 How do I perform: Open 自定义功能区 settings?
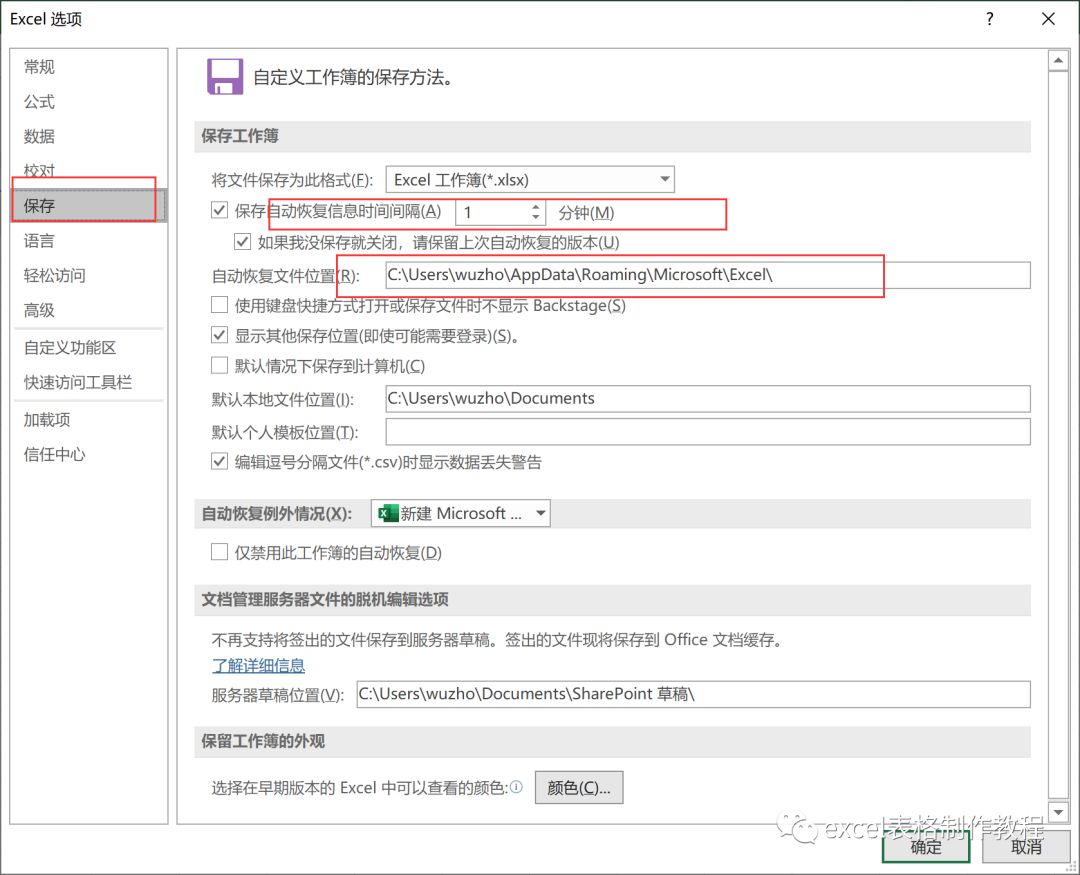70,347
